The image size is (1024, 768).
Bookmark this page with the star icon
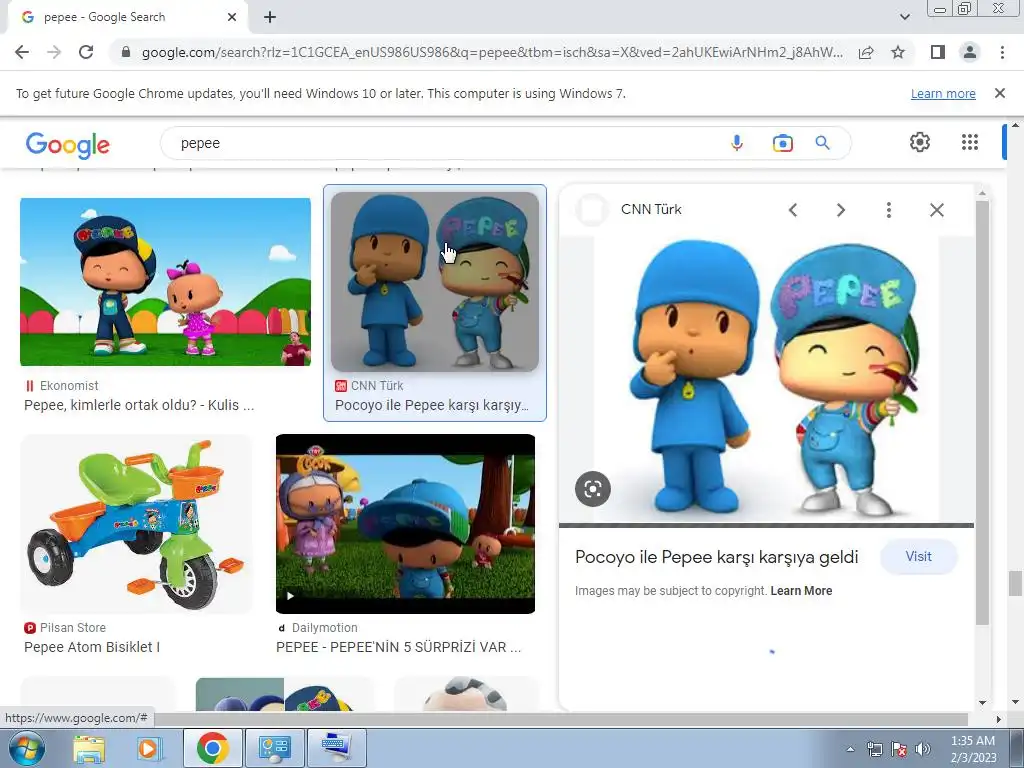click(x=898, y=52)
